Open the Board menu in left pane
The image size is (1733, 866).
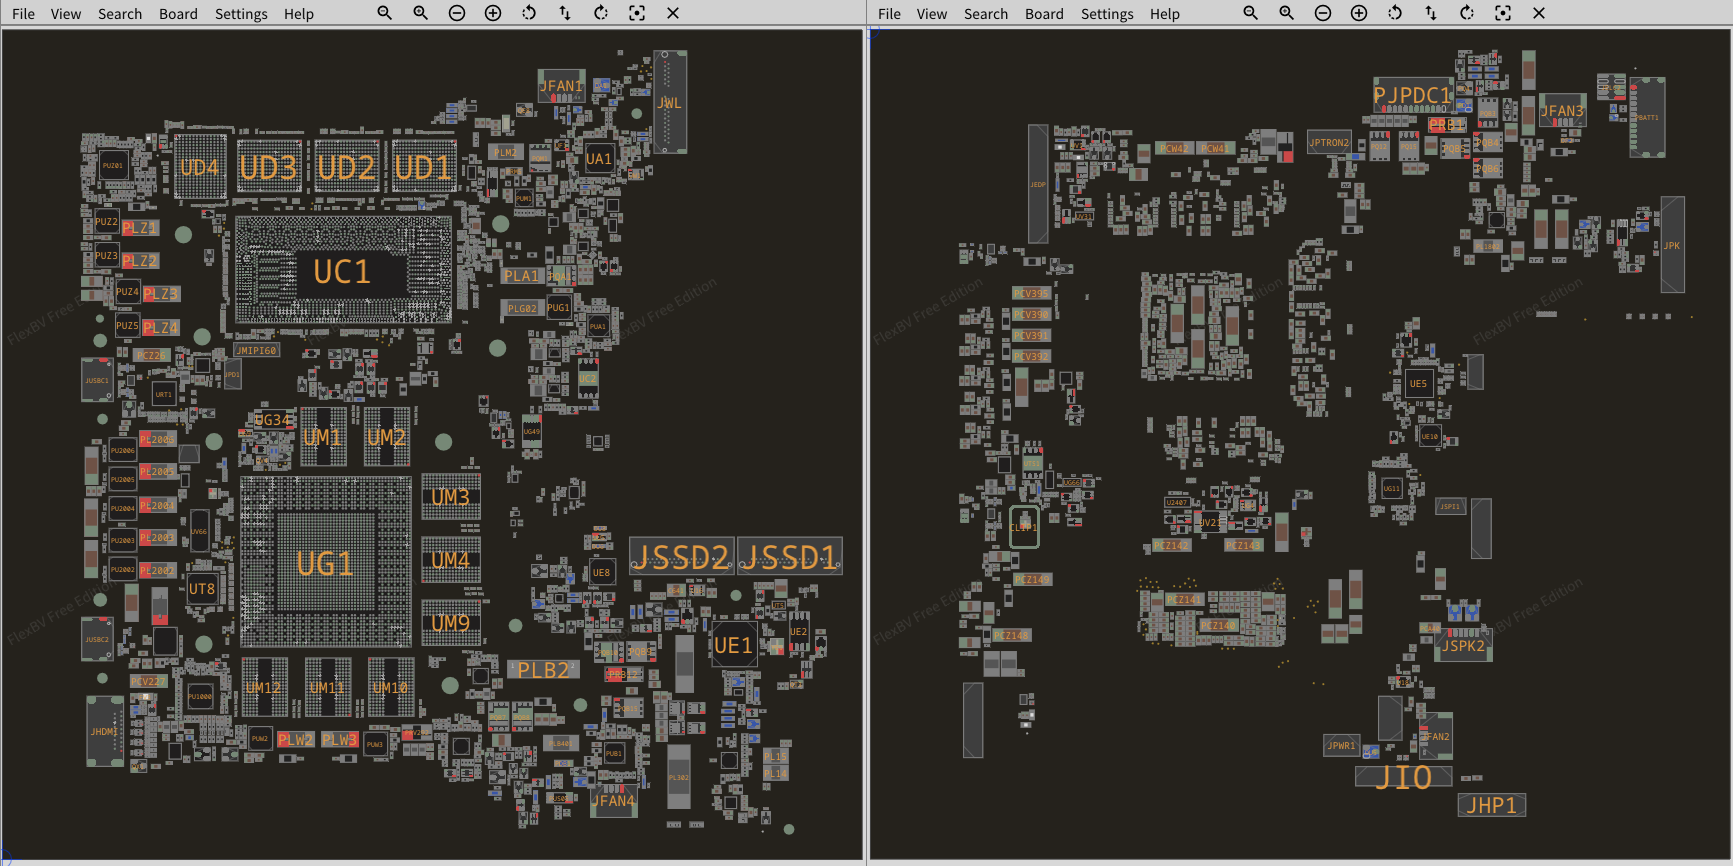point(178,14)
